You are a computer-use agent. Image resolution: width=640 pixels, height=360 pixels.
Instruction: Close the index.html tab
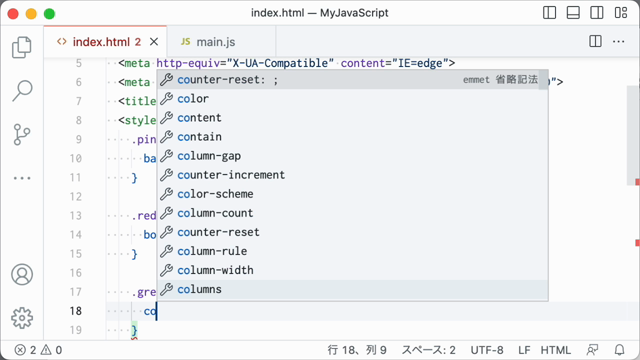(x=154, y=42)
